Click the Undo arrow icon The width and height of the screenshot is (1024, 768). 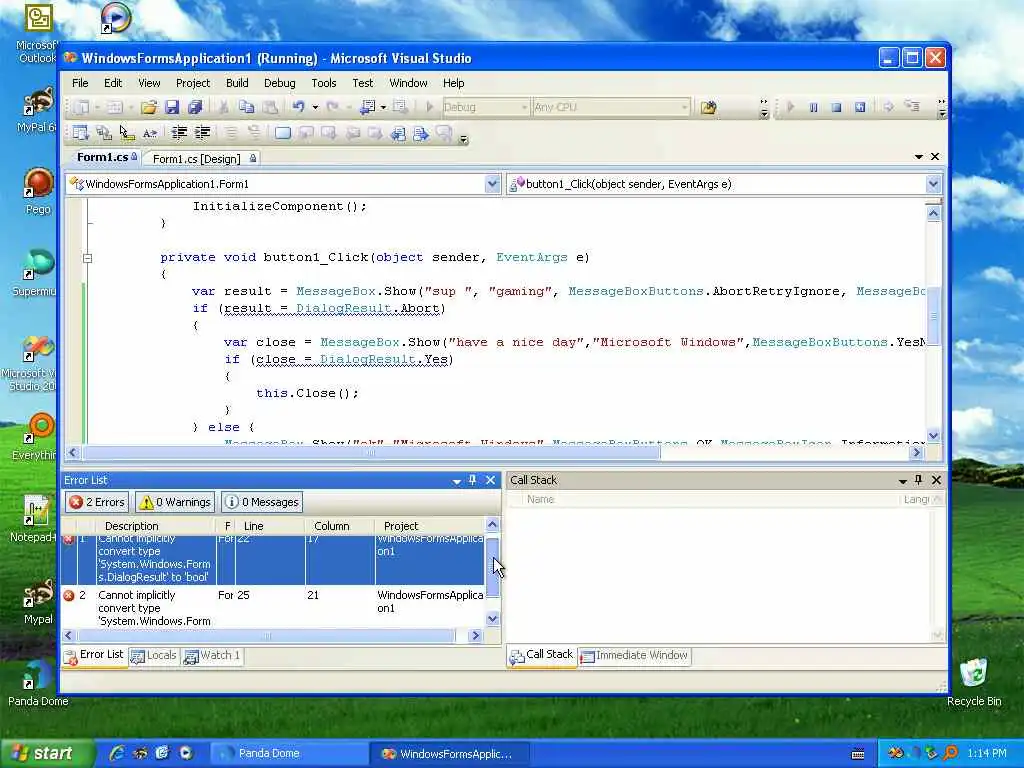tap(298, 107)
